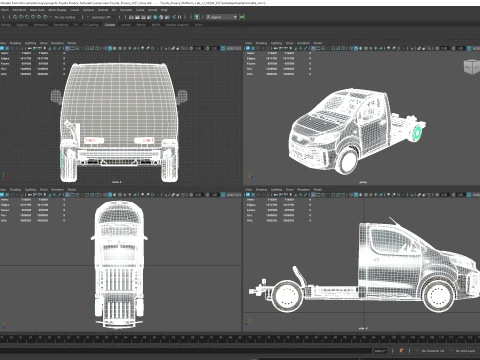Click the view cube in perspective viewport
Image resolution: width=480 pixels, height=360 pixels.
pos(471,66)
